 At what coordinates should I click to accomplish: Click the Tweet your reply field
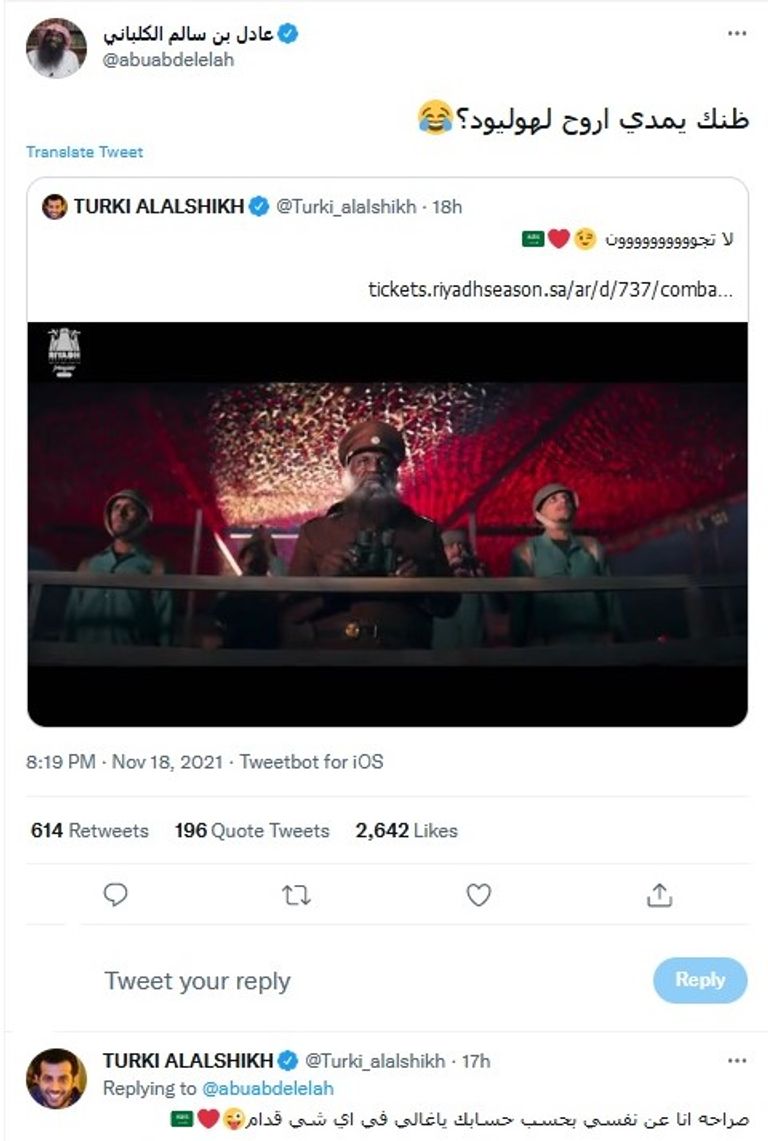click(200, 980)
